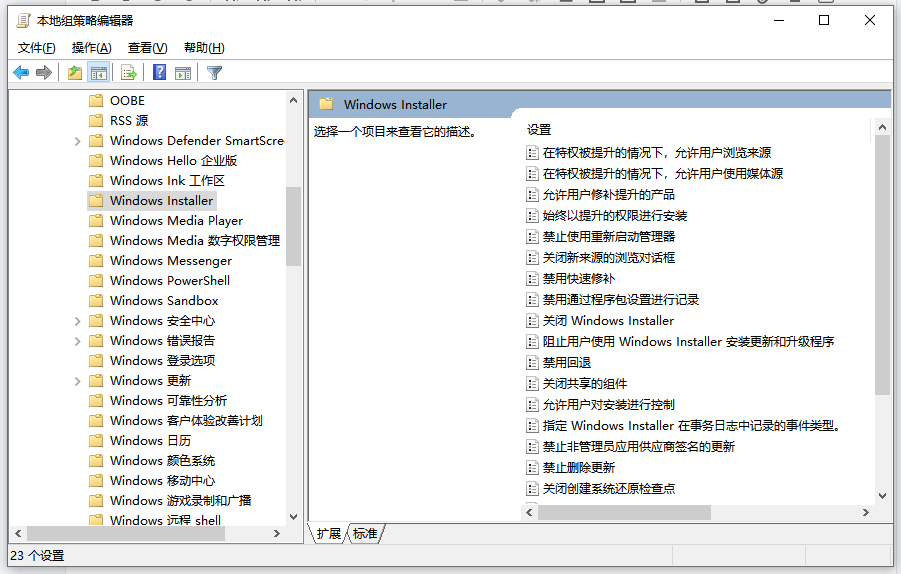The height and width of the screenshot is (574, 901).
Task: Click policy icon for 关闭 Windows Installer
Action: point(532,321)
